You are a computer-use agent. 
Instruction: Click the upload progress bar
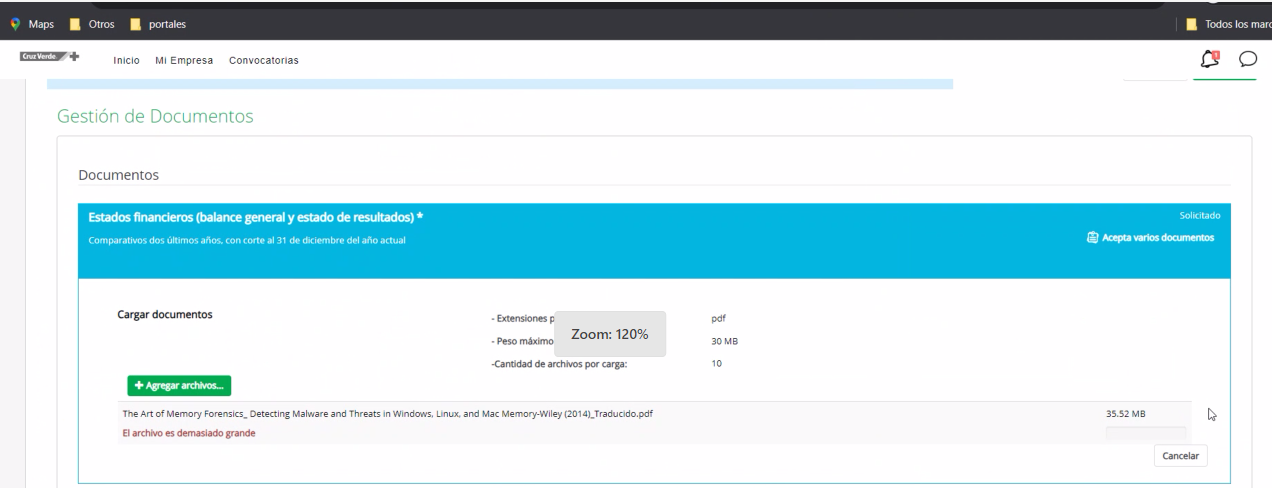(1145, 434)
